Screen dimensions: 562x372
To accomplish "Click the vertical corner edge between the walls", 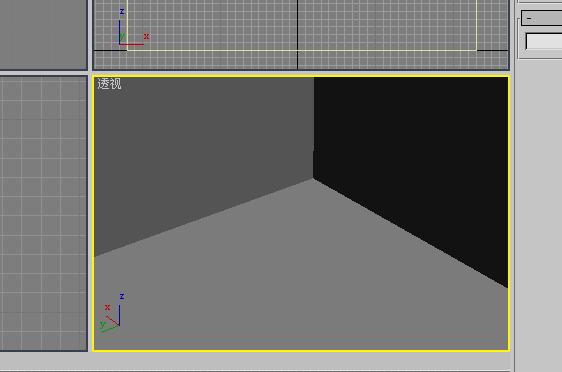I will point(314,128).
